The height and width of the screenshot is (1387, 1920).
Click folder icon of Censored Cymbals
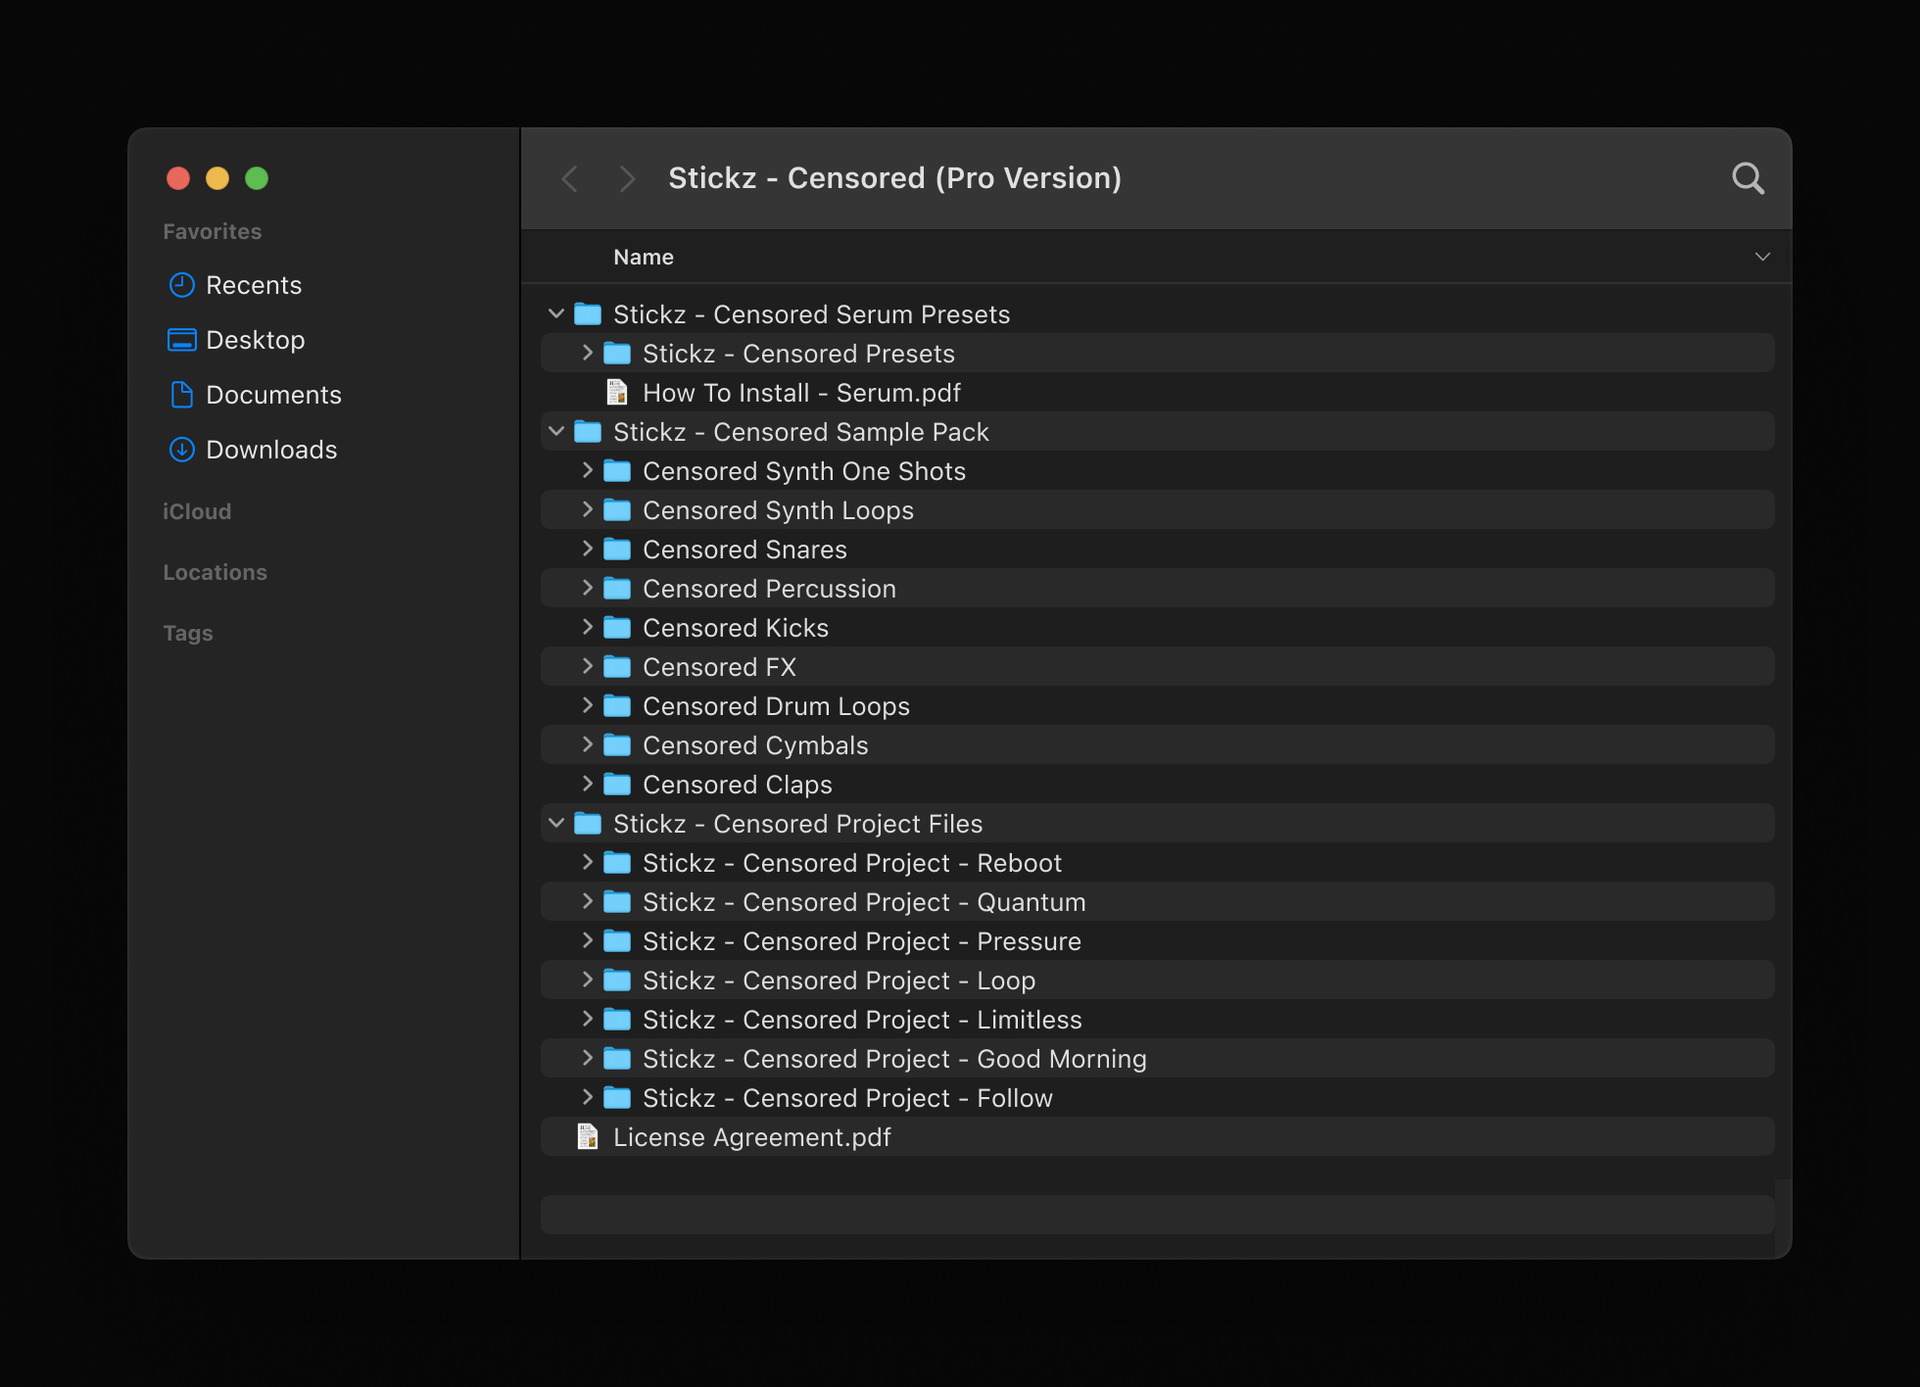pos(617,745)
